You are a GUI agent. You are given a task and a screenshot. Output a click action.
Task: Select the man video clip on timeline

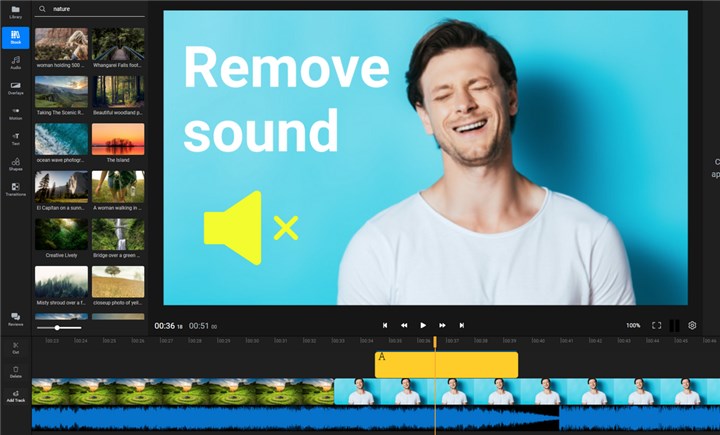527,391
